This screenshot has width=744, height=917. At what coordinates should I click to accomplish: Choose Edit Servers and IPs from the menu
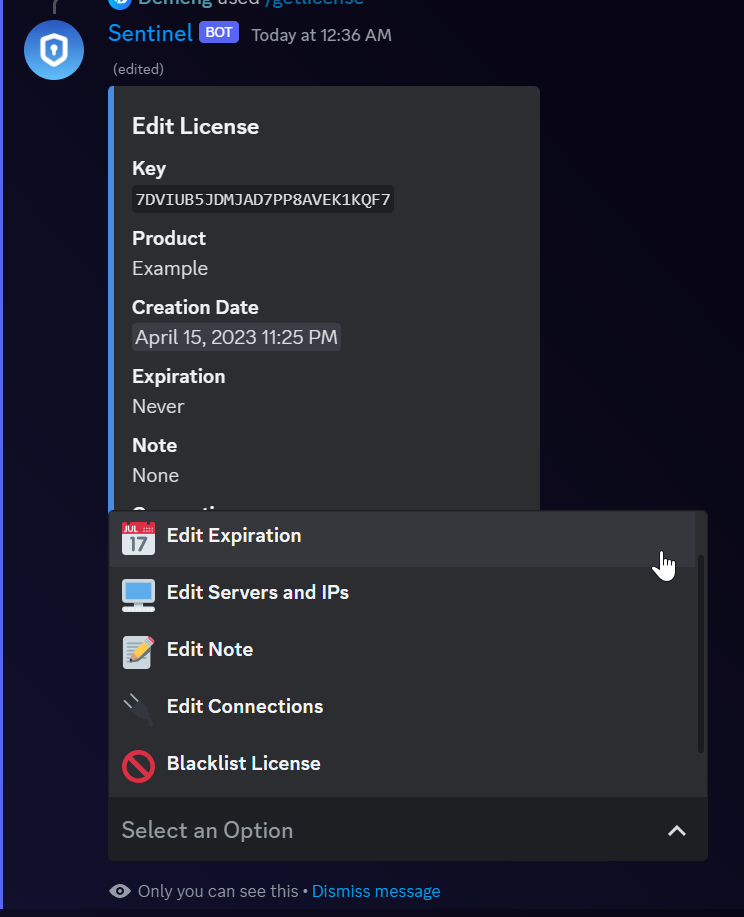pyautogui.click(x=258, y=593)
